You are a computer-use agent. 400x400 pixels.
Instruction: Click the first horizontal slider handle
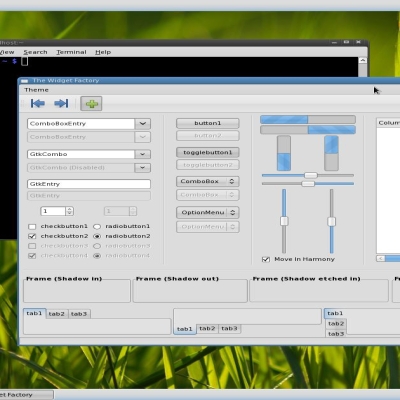click(x=311, y=175)
